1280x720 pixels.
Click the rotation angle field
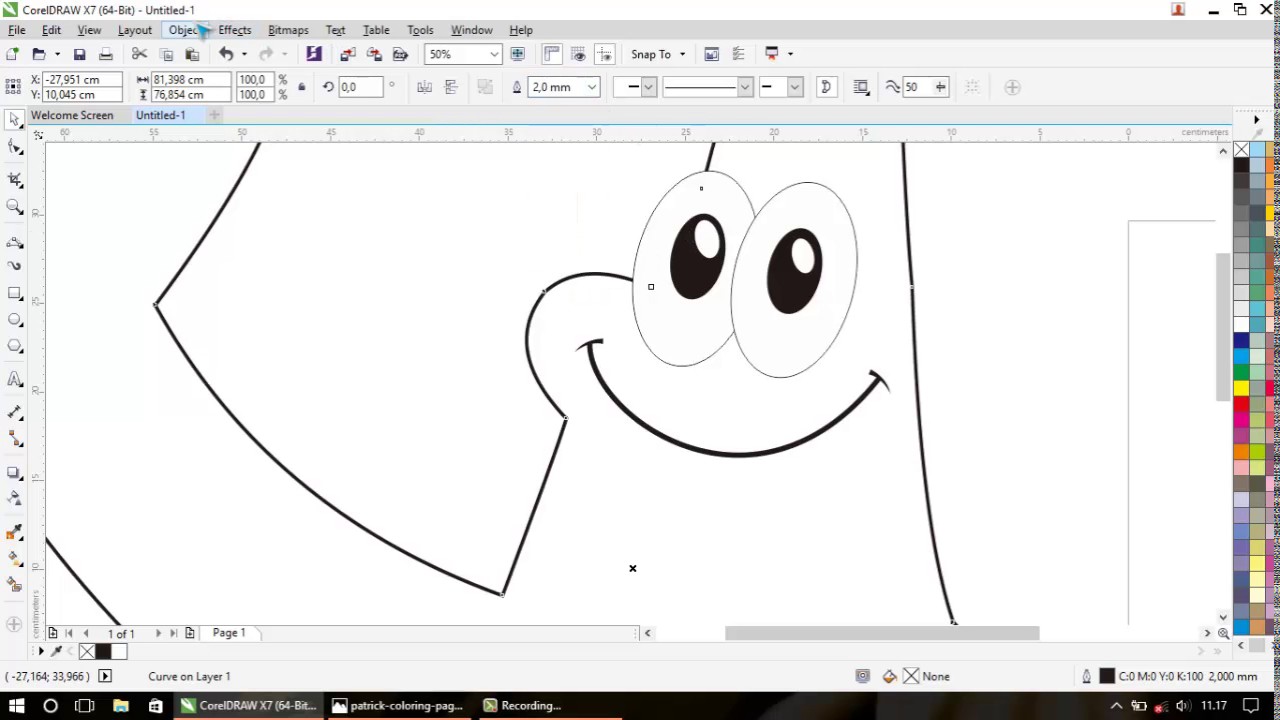360,87
